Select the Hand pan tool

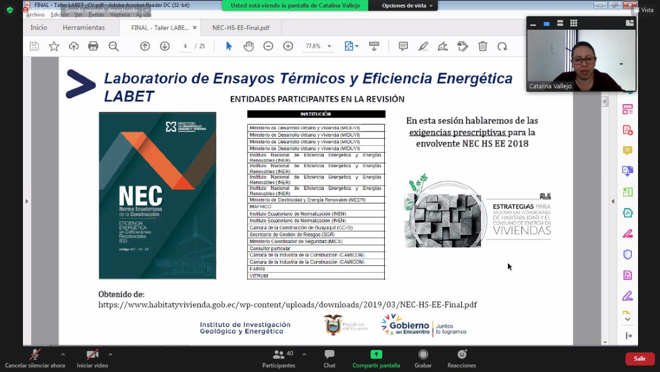coord(248,46)
